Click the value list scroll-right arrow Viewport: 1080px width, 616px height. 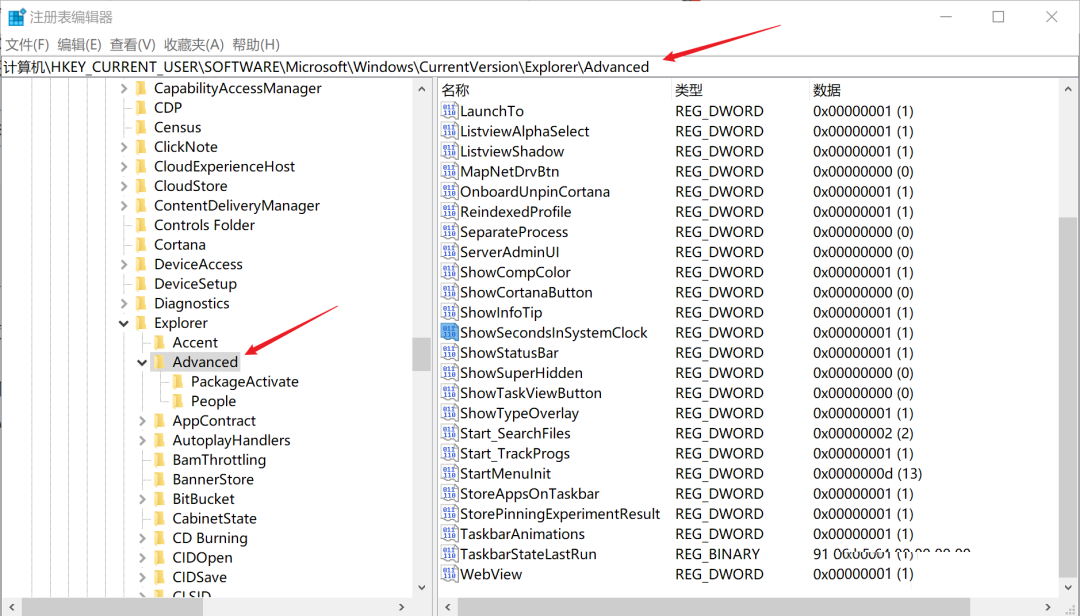1048,607
